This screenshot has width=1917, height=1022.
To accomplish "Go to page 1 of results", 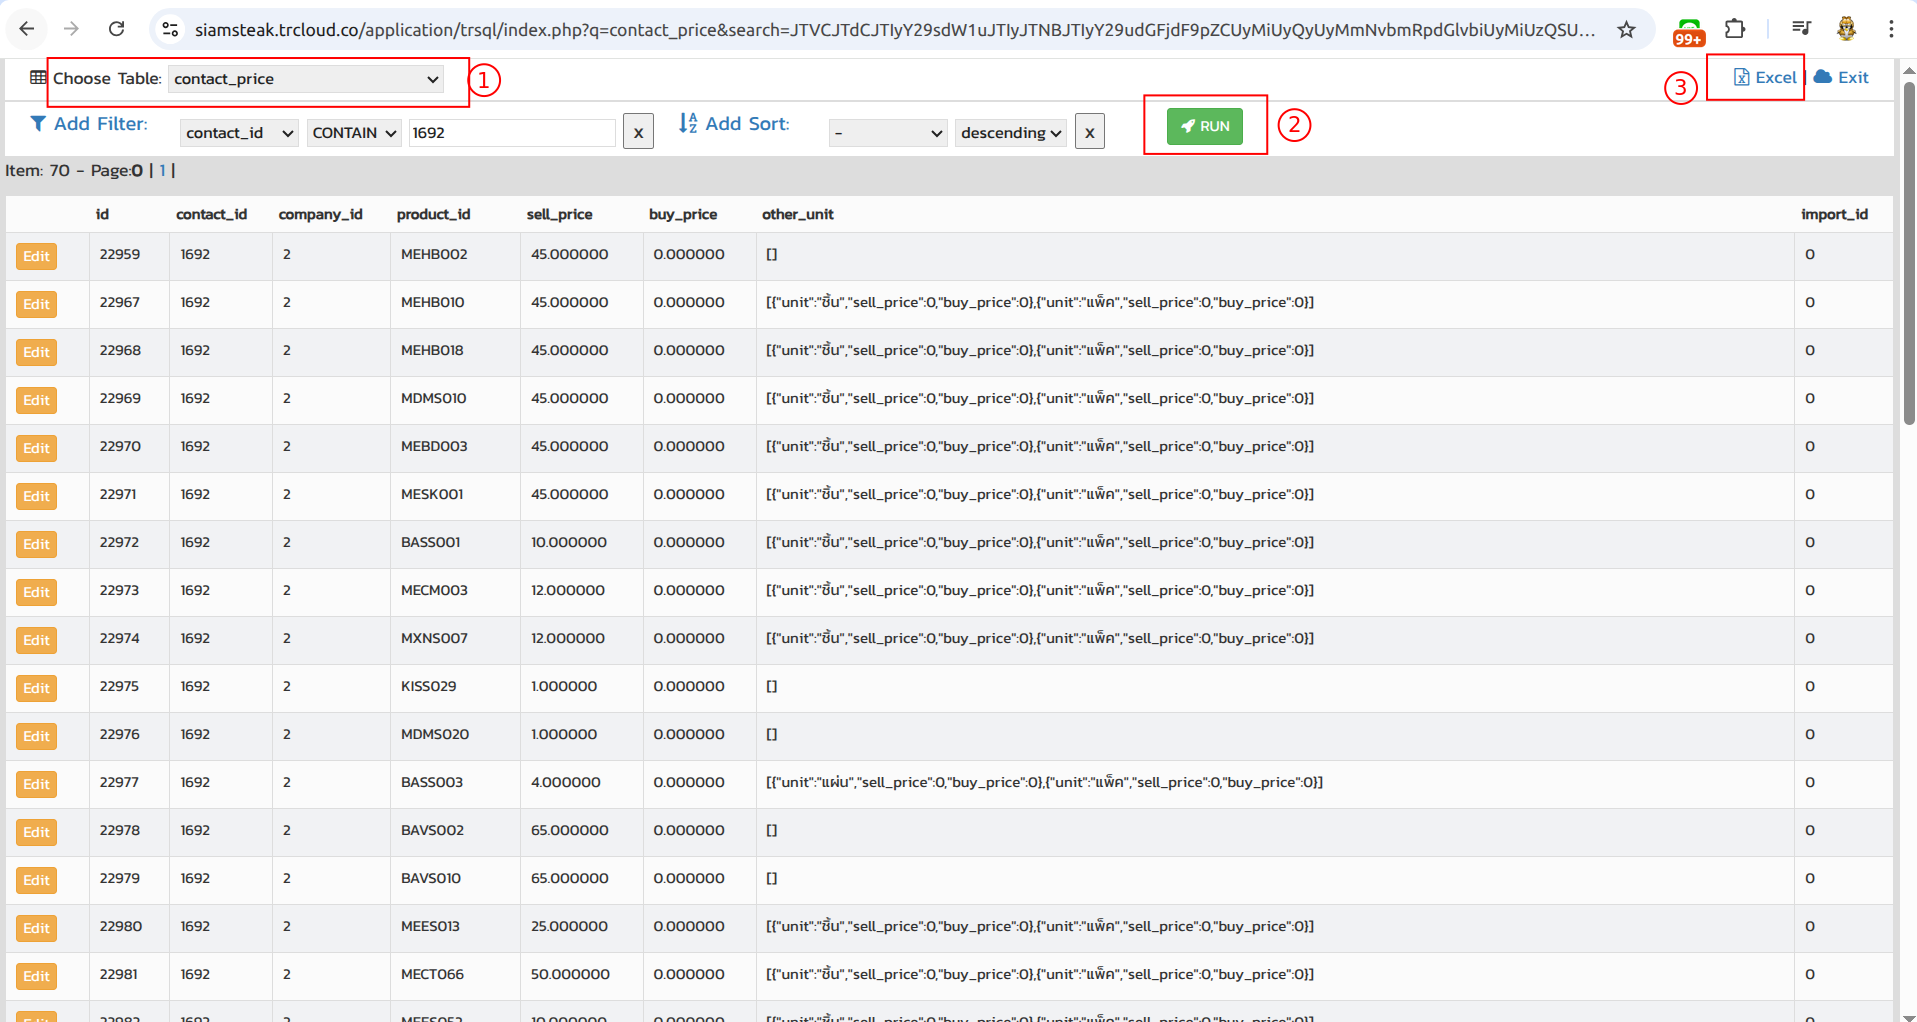I will [162, 171].
